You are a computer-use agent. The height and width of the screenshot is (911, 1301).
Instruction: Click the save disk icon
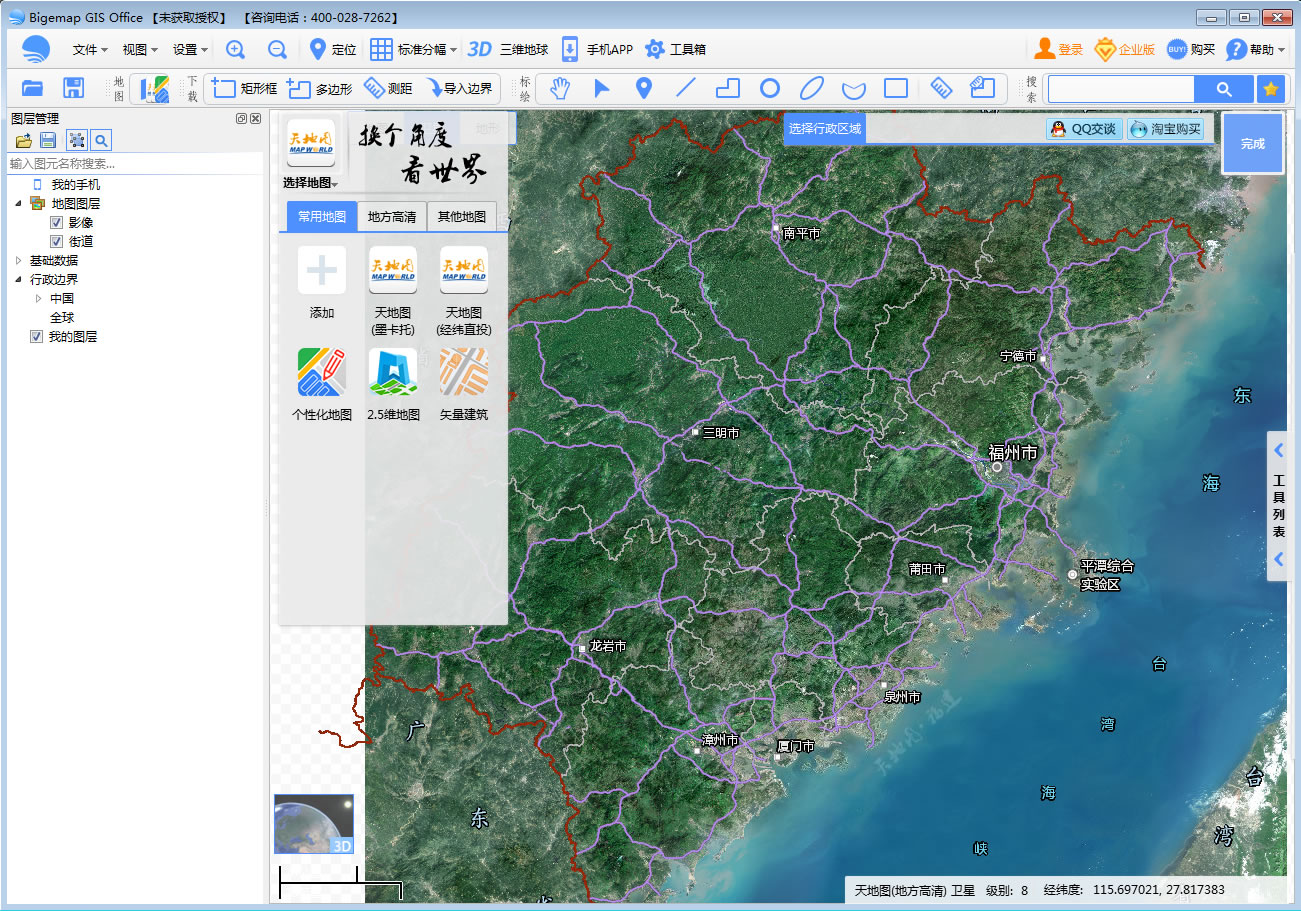[x=74, y=88]
